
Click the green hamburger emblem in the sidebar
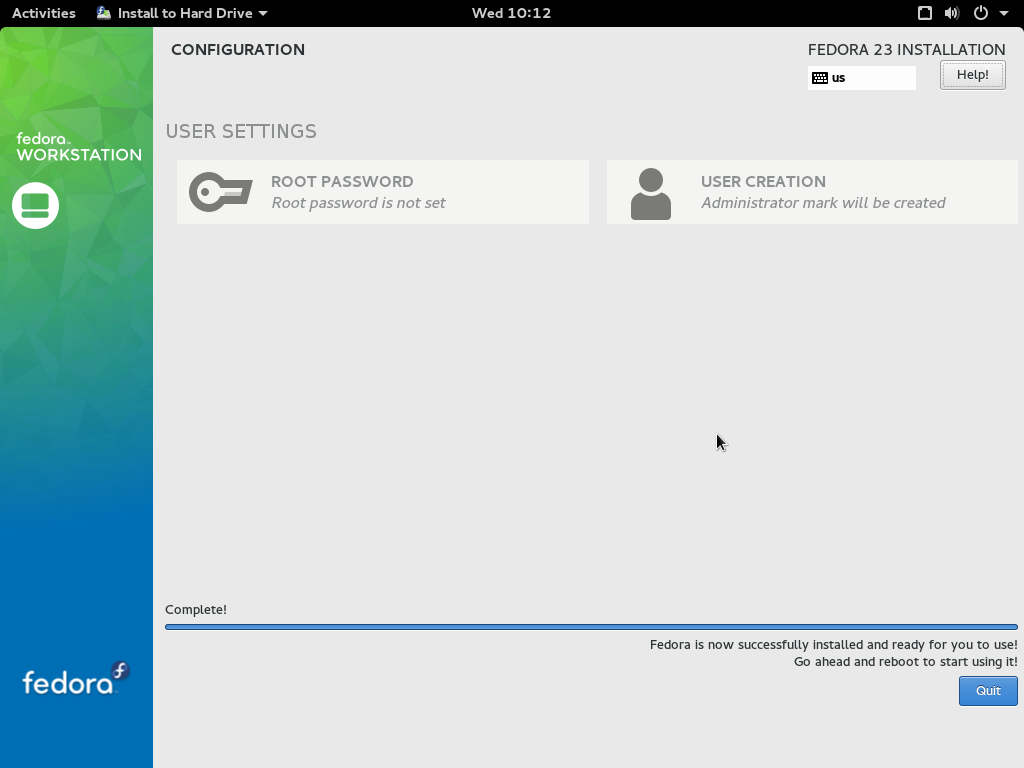(35, 205)
